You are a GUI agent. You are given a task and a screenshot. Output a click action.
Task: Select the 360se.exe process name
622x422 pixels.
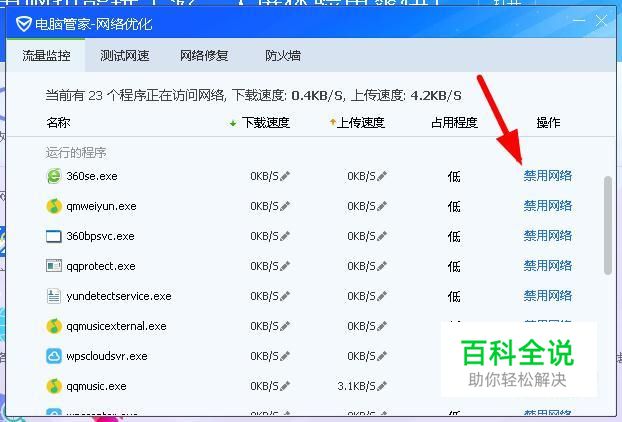92,176
